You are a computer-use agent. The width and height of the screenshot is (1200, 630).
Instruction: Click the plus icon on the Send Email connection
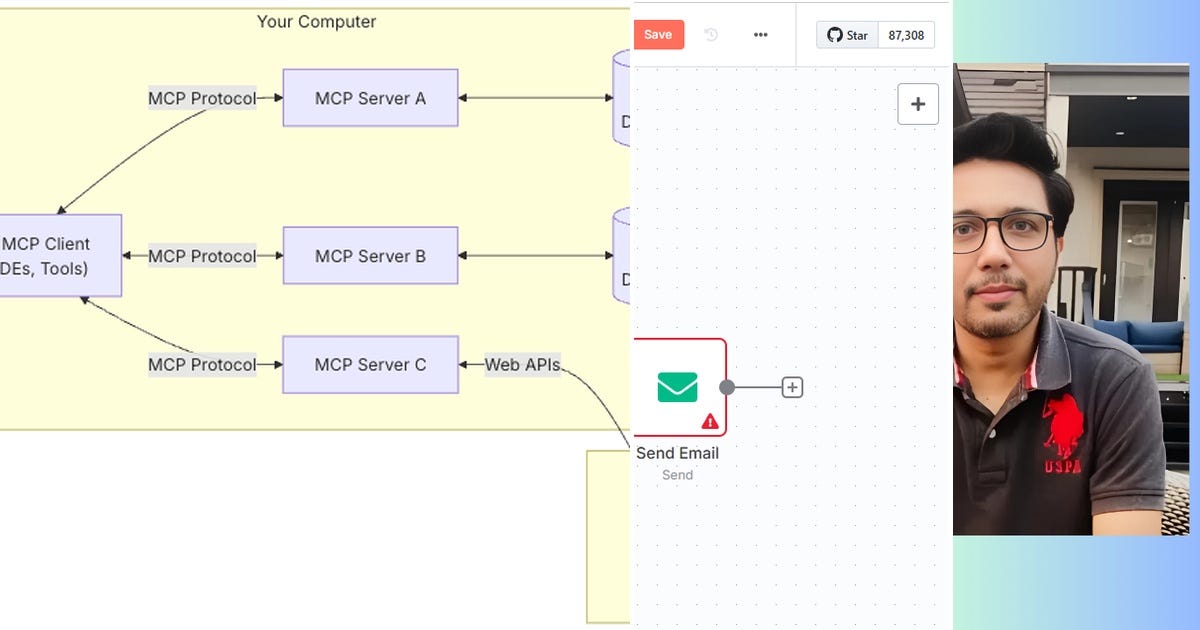792,387
